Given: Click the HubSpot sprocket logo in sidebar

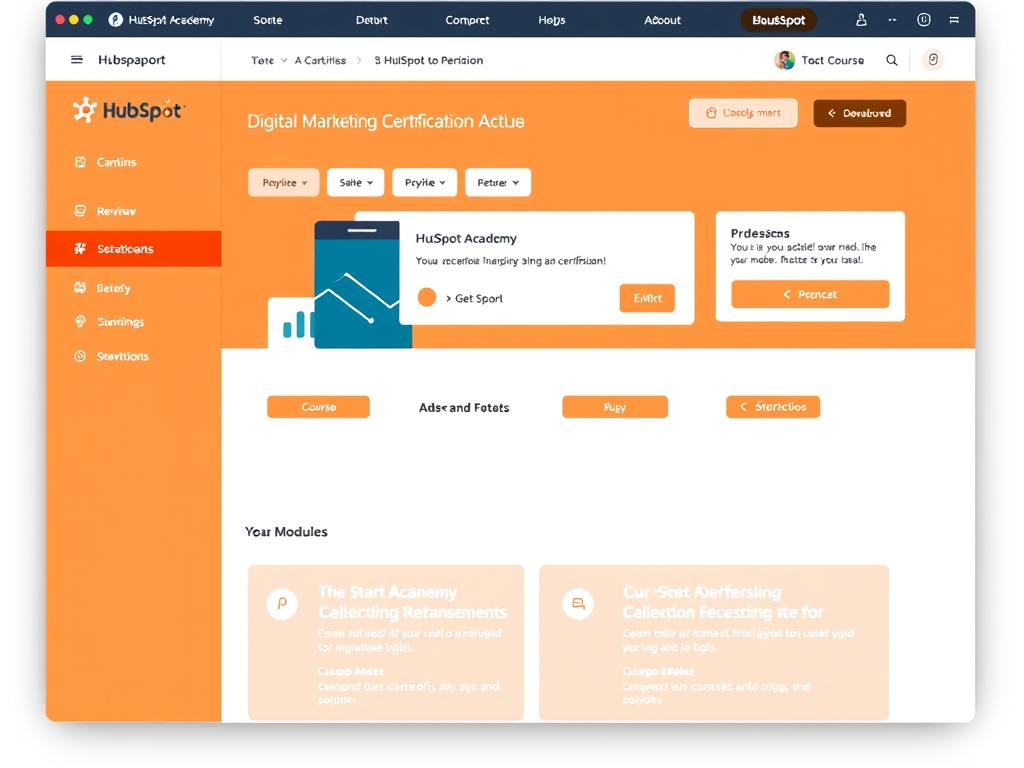Looking at the screenshot, I should tap(85, 110).
